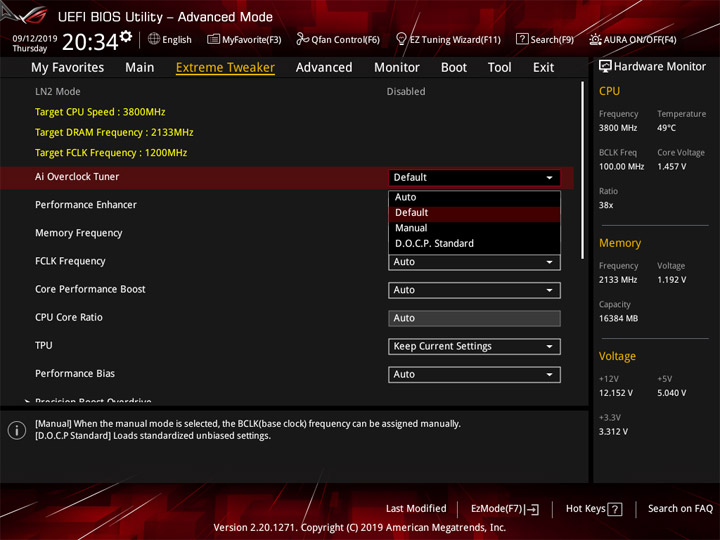Click the info icon in the help area
The image size is (720, 540).
[x=17, y=430]
